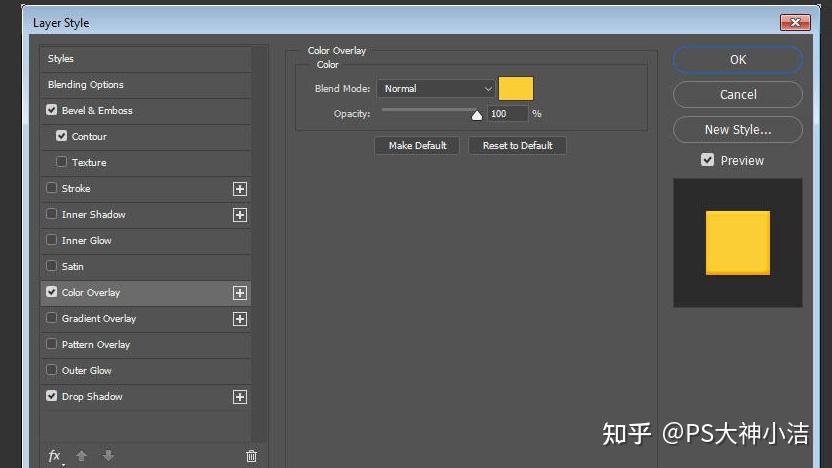Click Reset to Default button

517,145
